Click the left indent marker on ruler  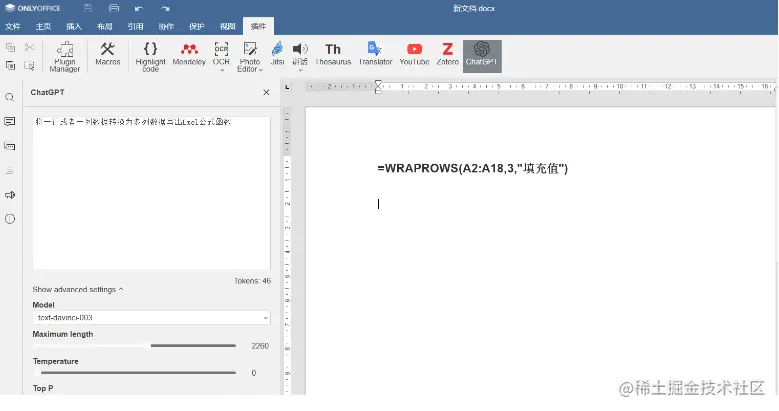point(378,89)
